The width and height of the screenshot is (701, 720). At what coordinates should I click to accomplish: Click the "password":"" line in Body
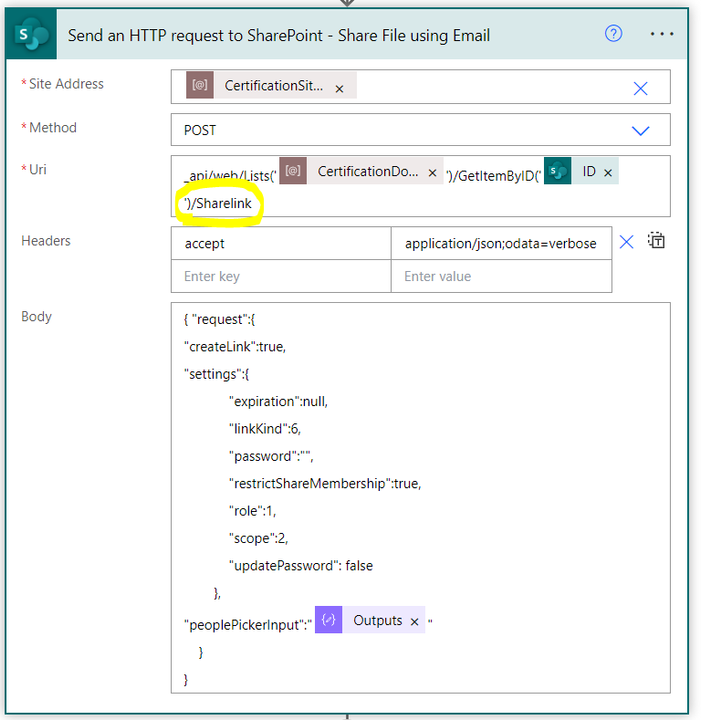pos(271,456)
